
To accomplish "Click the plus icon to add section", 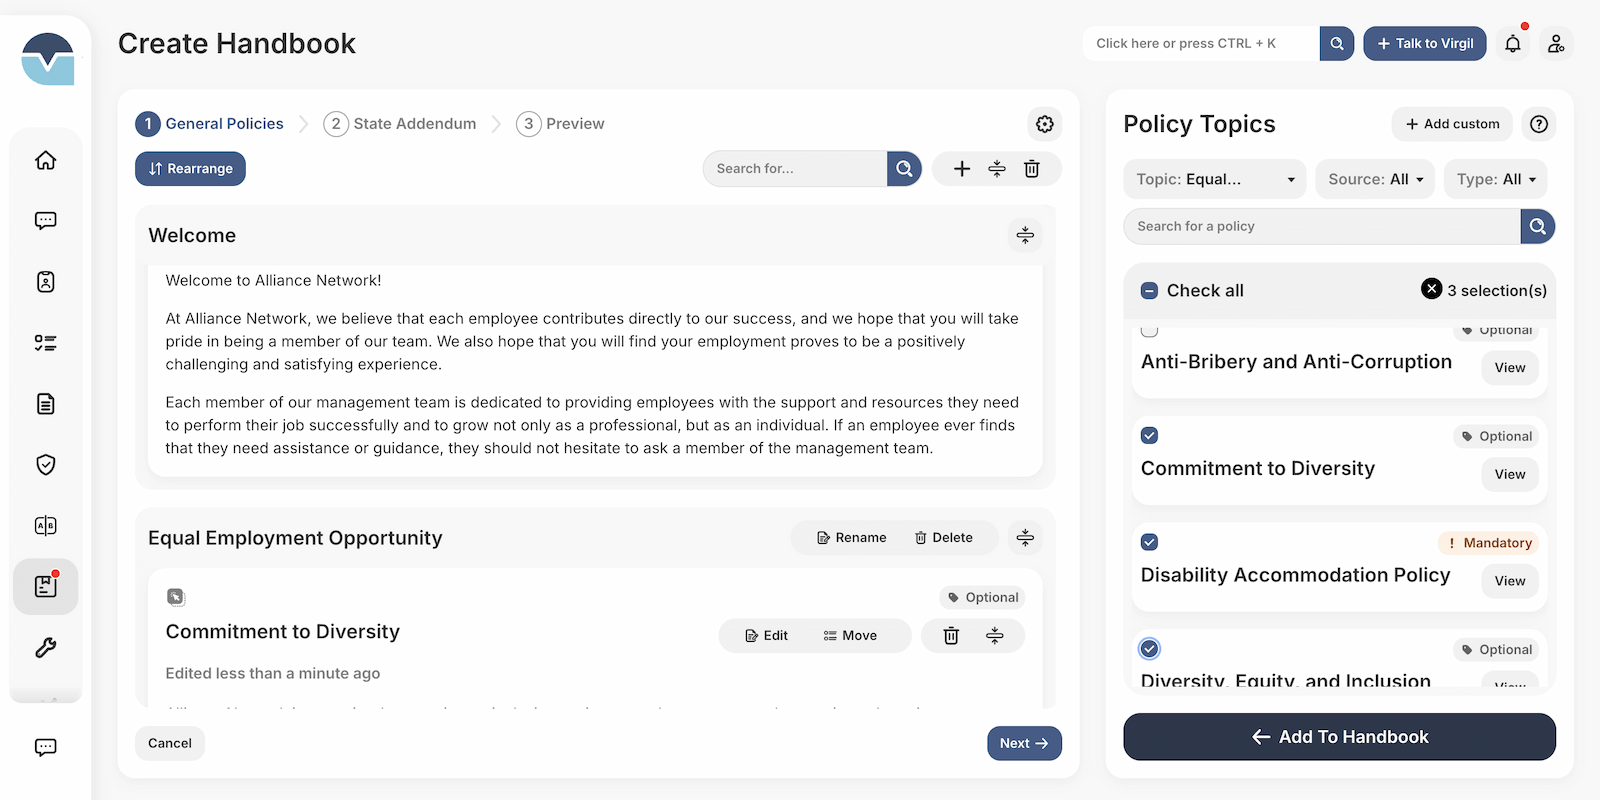I will [x=962, y=169].
